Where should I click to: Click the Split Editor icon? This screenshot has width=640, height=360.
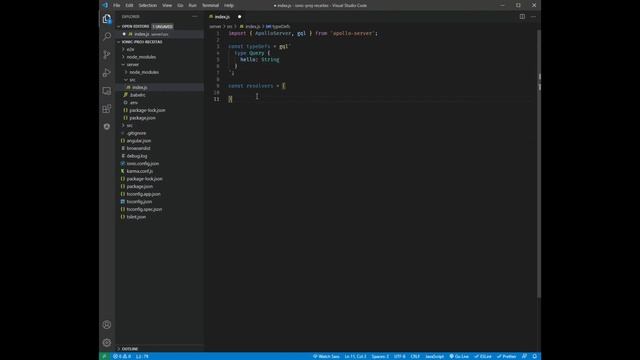pyautogui.click(x=522, y=17)
